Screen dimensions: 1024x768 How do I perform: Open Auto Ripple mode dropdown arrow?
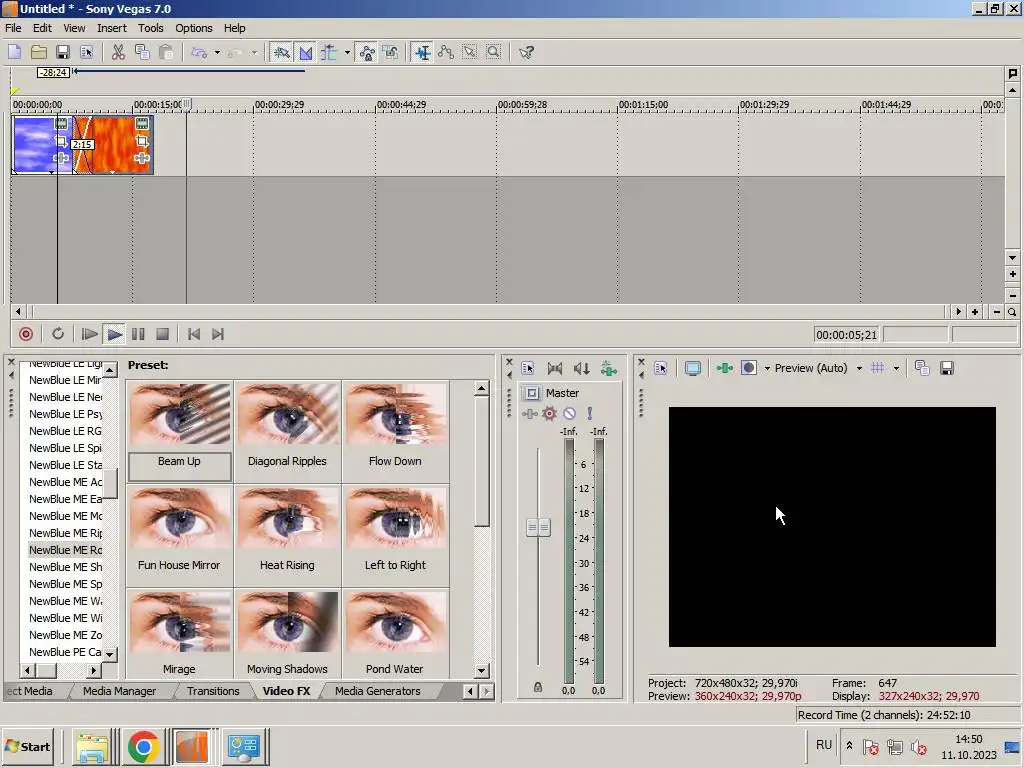[x=347, y=52]
